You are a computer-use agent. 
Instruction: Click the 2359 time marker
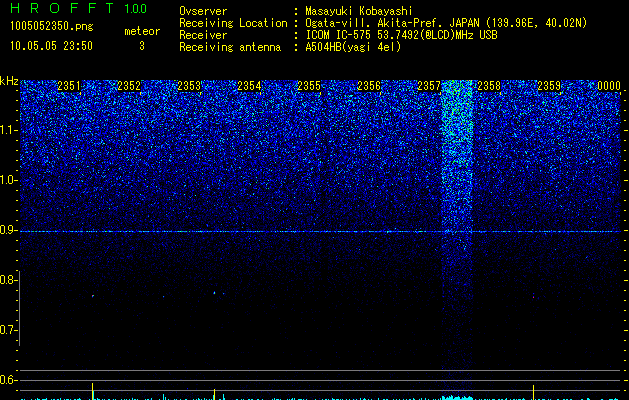549,86
